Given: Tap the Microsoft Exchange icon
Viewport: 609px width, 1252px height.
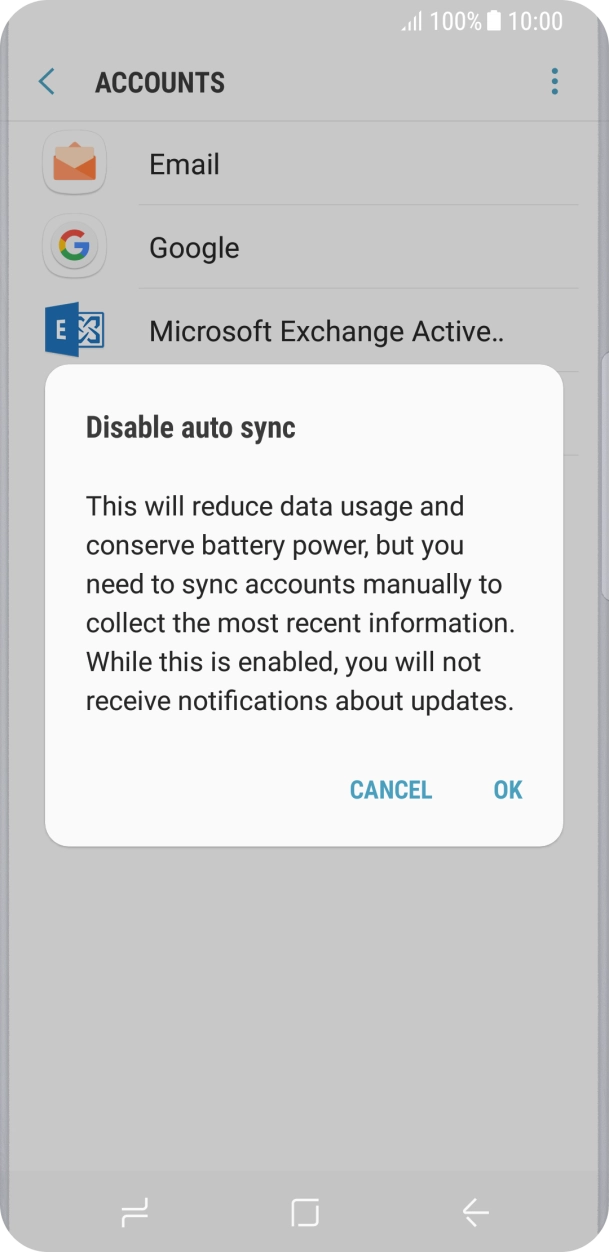Looking at the screenshot, I should tap(74, 331).
